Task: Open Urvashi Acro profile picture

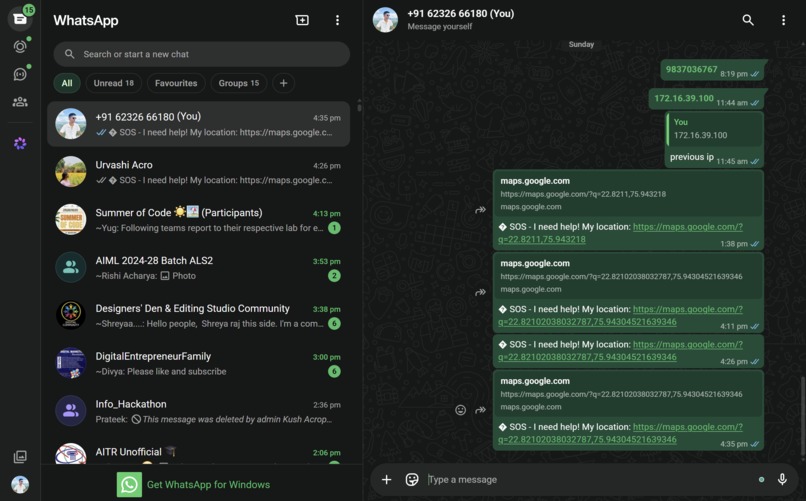Action: [x=70, y=172]
